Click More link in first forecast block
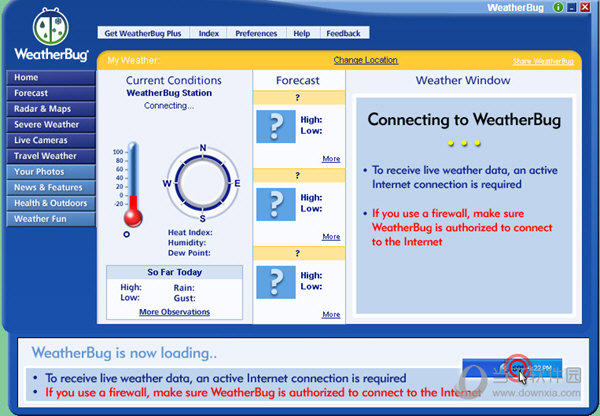Viewport: 600px width, 416px height. (331, 158)
